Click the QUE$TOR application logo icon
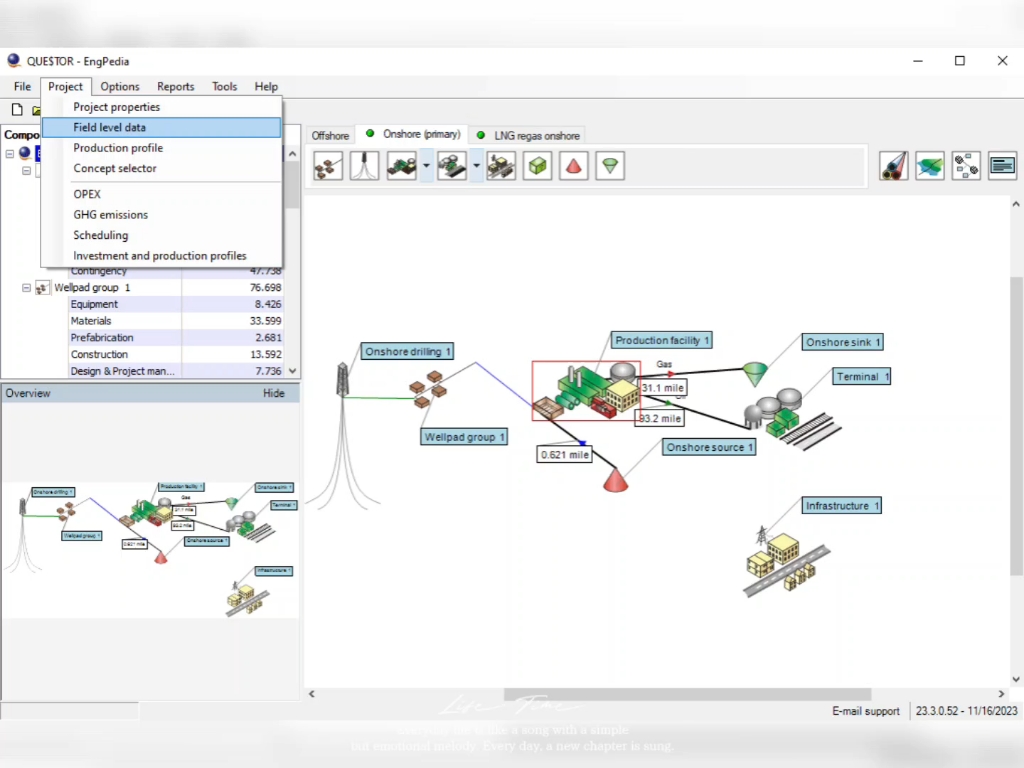Viewport: 1024px width, 768px height. point(14,61)
